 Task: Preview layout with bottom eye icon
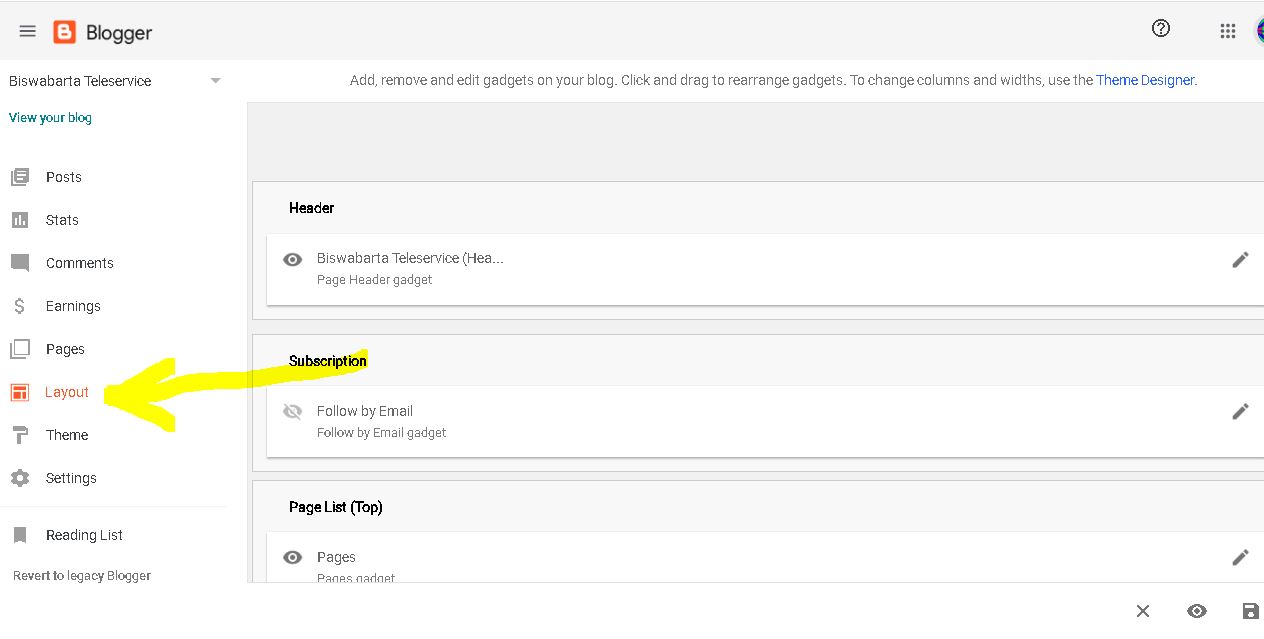click(1197, 611)
